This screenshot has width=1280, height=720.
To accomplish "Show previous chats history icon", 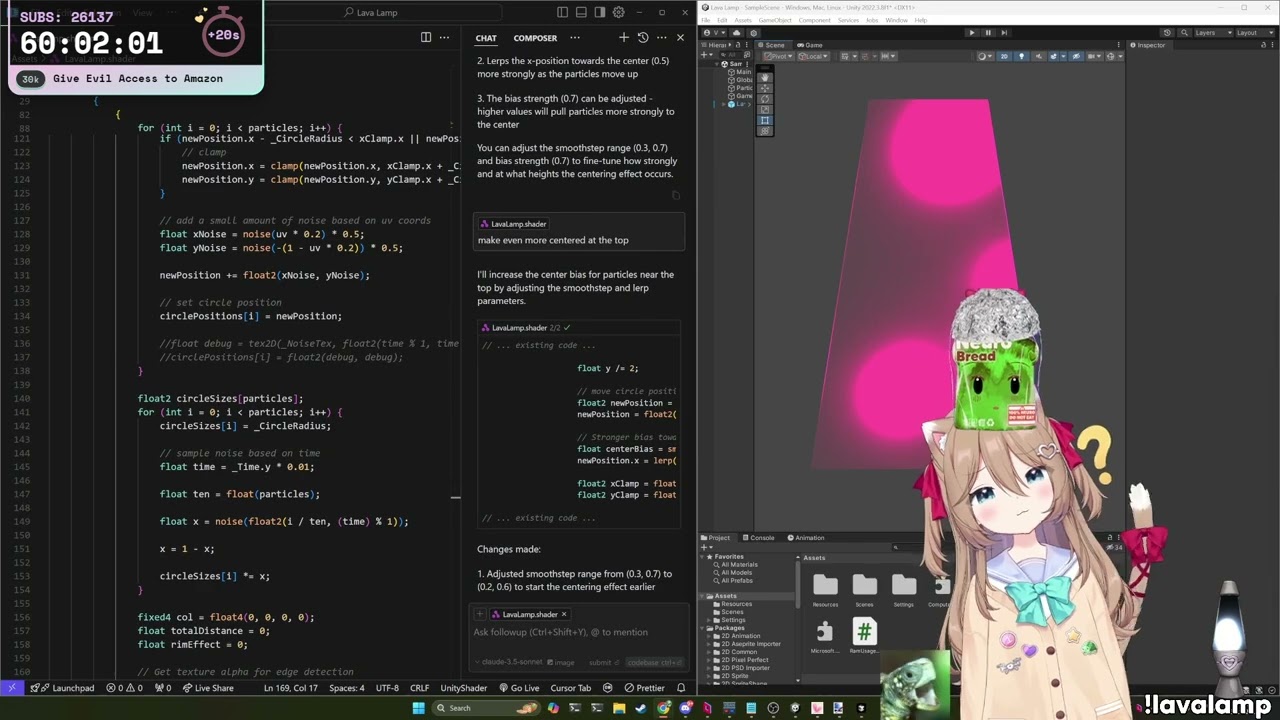I will coord(643,38).
